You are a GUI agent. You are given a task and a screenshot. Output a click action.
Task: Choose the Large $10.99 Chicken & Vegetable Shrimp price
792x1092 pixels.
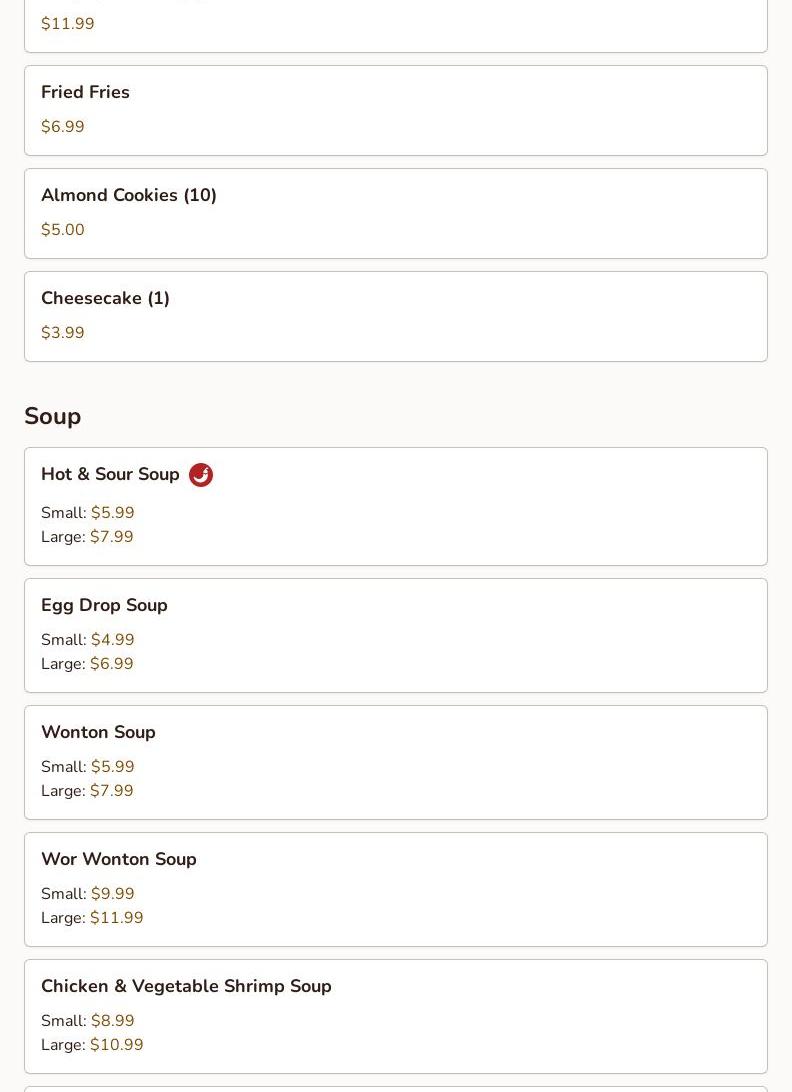(116, 1045)
